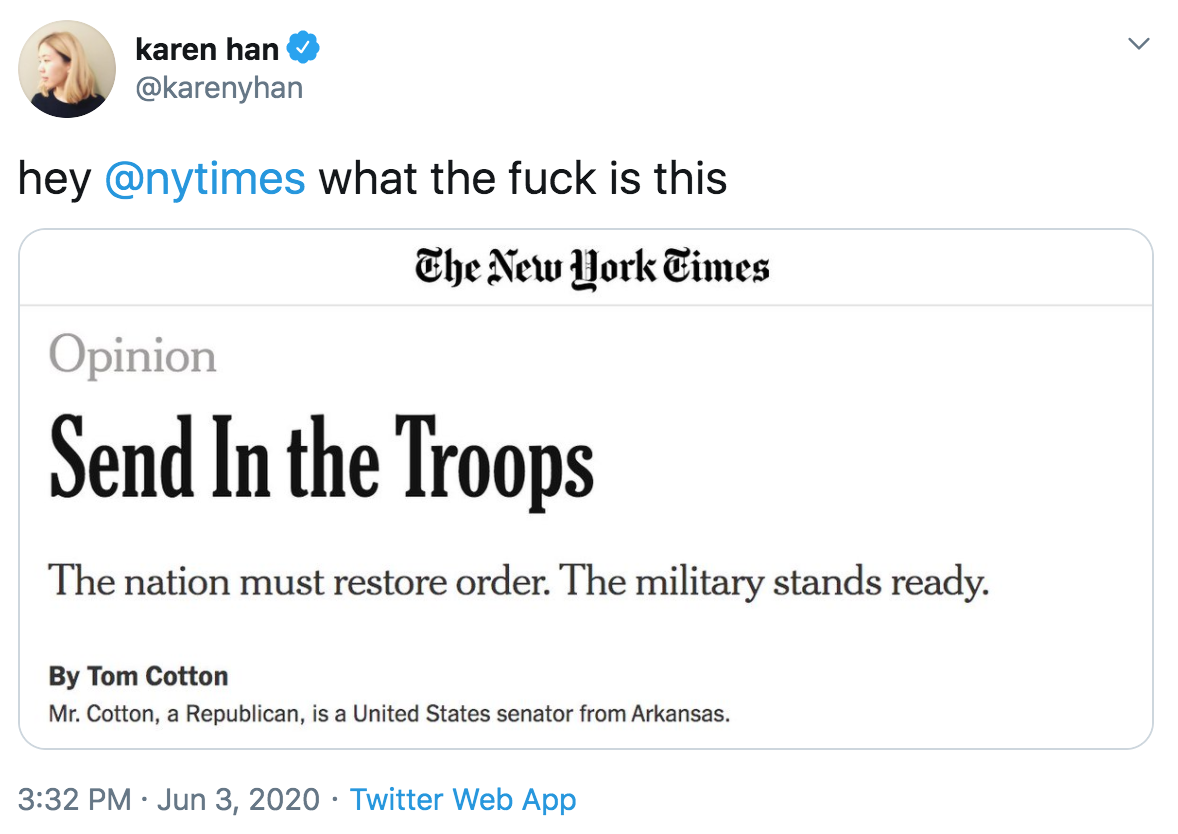The image size is (1178, 834).
Task: Open karen han display name profile link
Action: coord(207,48)
